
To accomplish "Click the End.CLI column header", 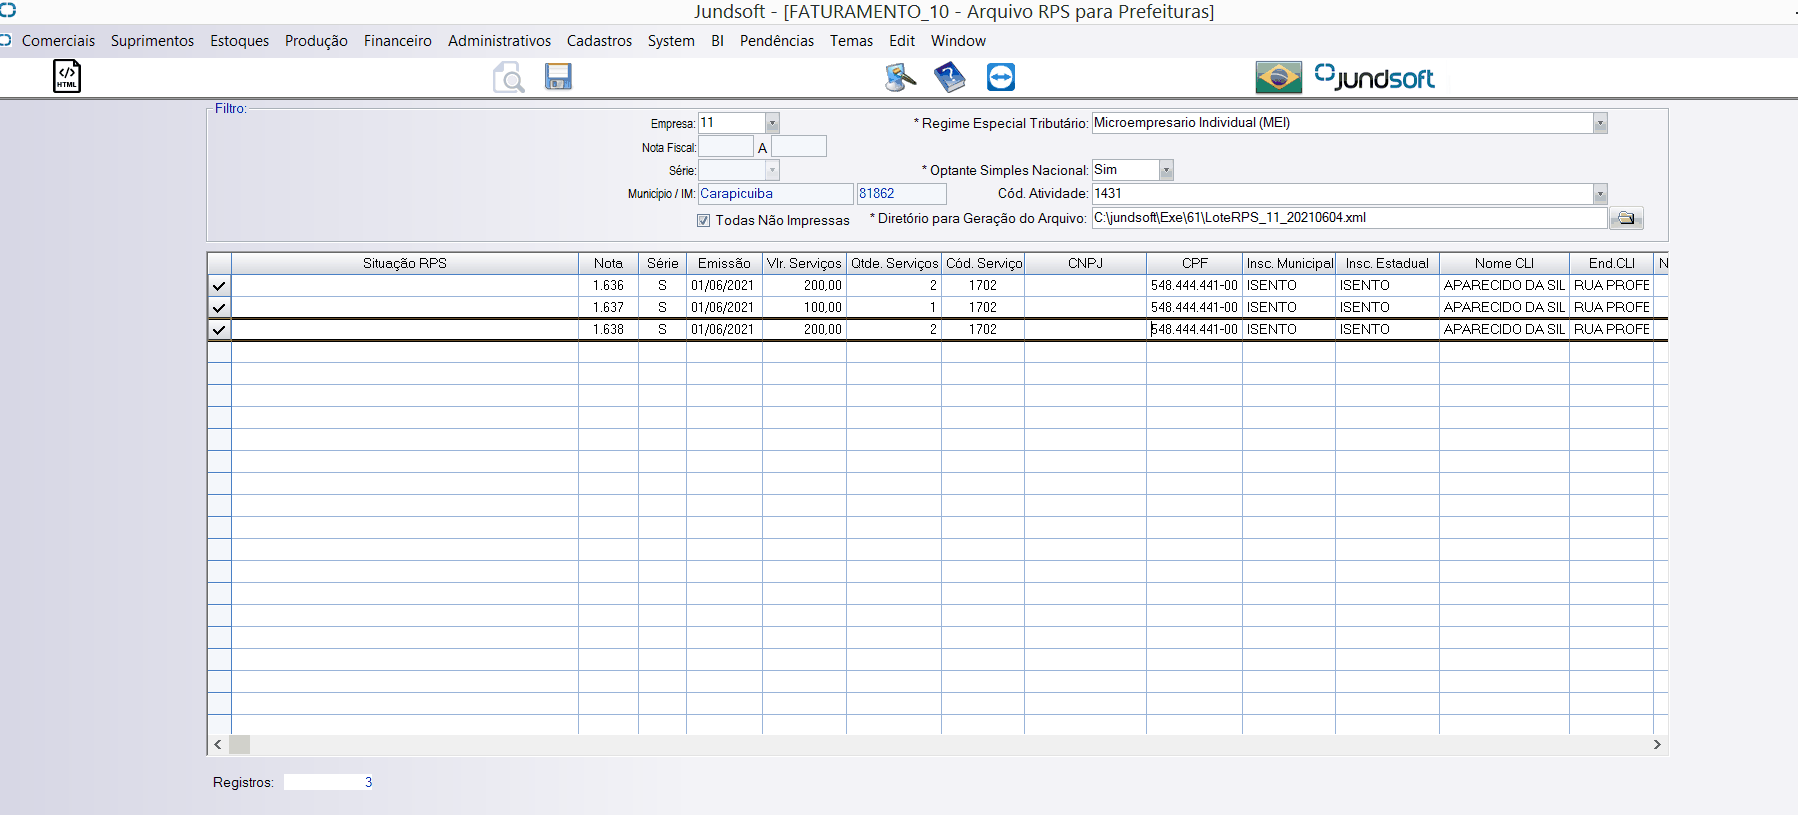I will [1611, 264].
